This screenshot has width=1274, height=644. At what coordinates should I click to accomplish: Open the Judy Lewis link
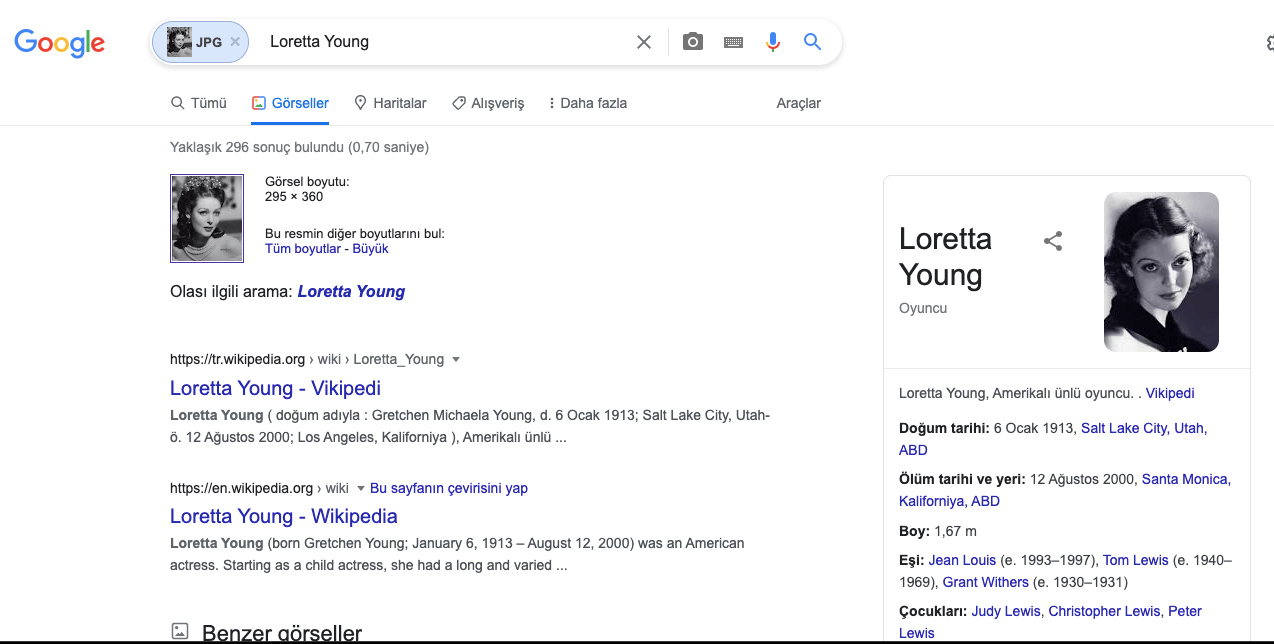(1006, 611)
